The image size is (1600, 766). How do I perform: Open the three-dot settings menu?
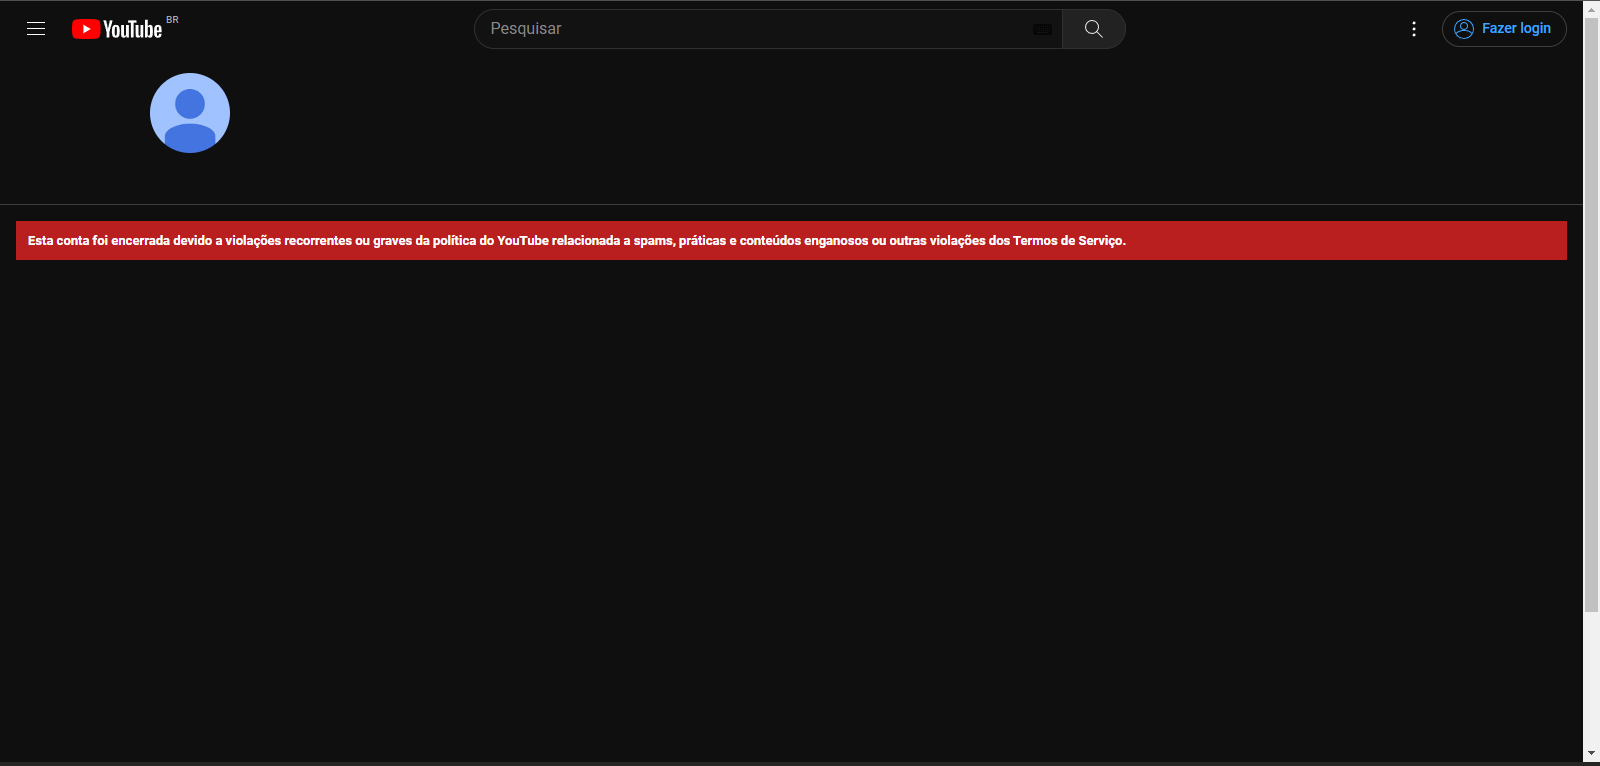(x=1414, y=29)
